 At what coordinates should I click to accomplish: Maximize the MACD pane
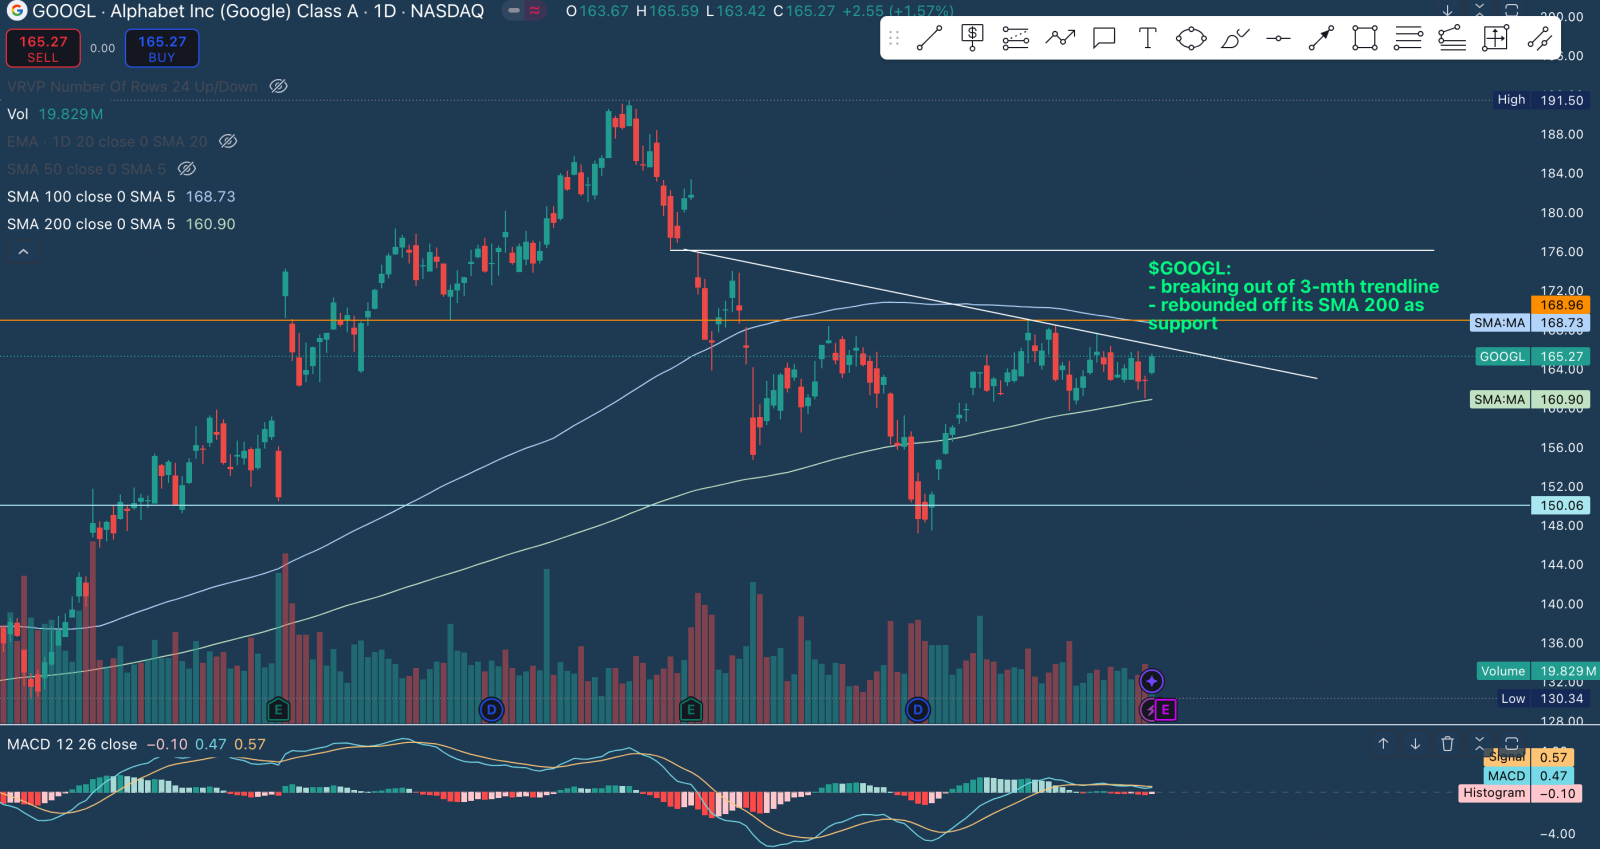pos(1512,744)
